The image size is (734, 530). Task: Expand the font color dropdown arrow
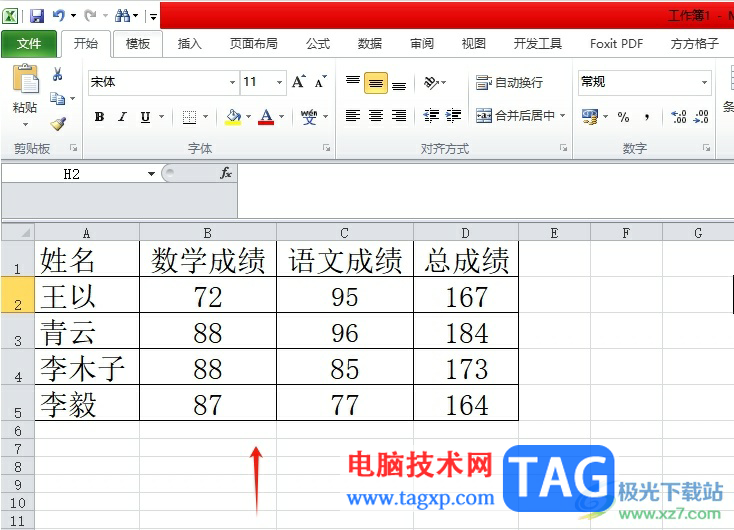[x=281, y=117]
